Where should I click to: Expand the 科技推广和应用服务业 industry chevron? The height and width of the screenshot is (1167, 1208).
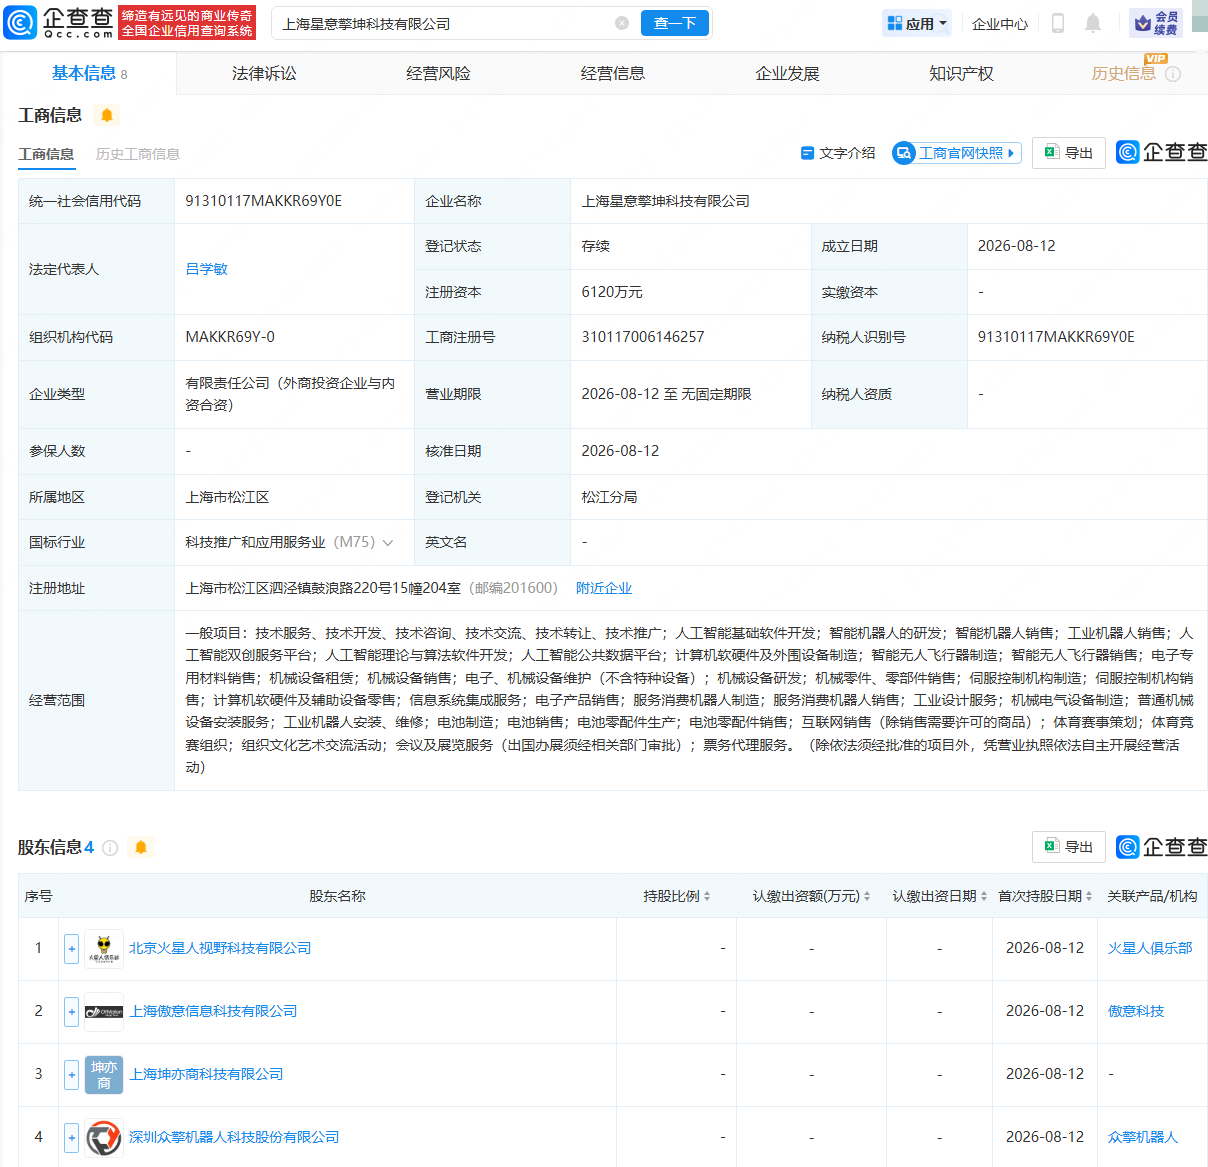tap(388, 543)
